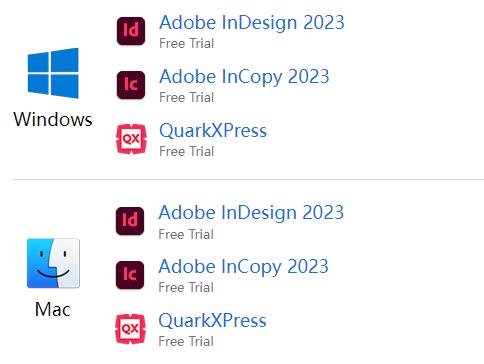Click the Mac Finder face icon

(x=53, y=263)
